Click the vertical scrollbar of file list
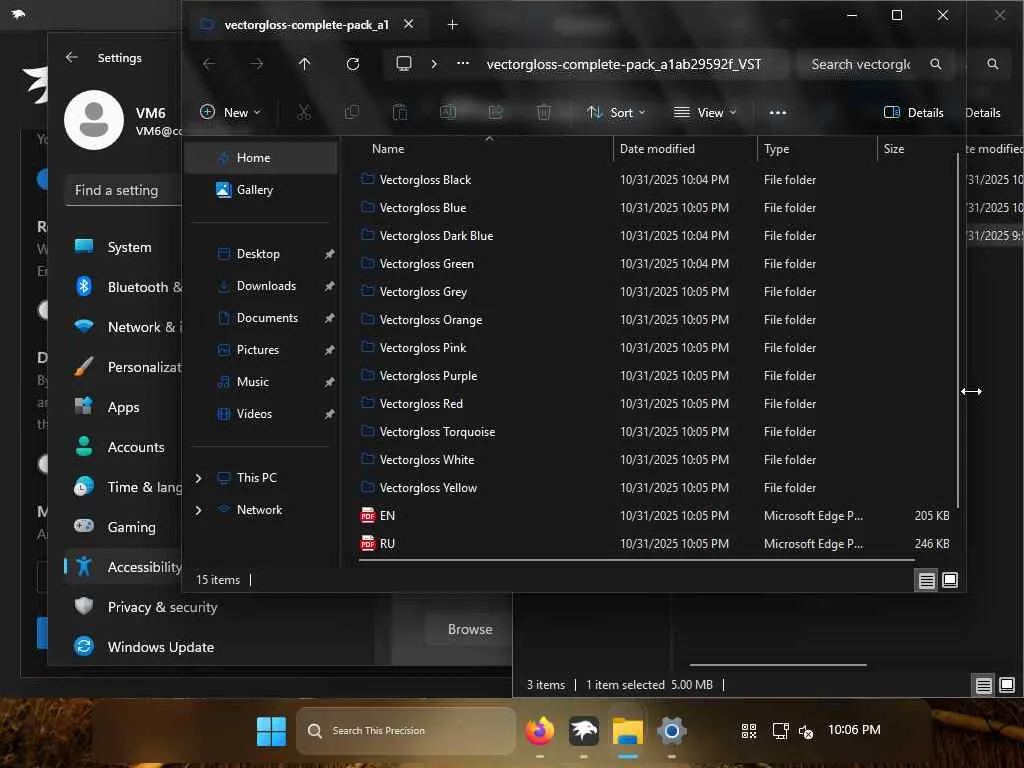 pos(957,330)
